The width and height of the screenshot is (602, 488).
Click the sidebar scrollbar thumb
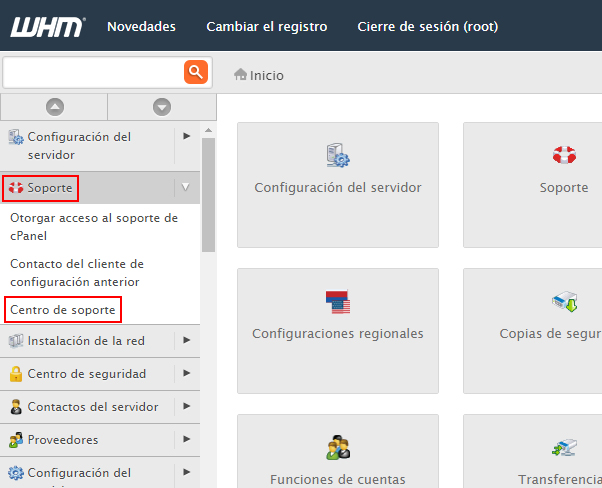pos(208,195)
